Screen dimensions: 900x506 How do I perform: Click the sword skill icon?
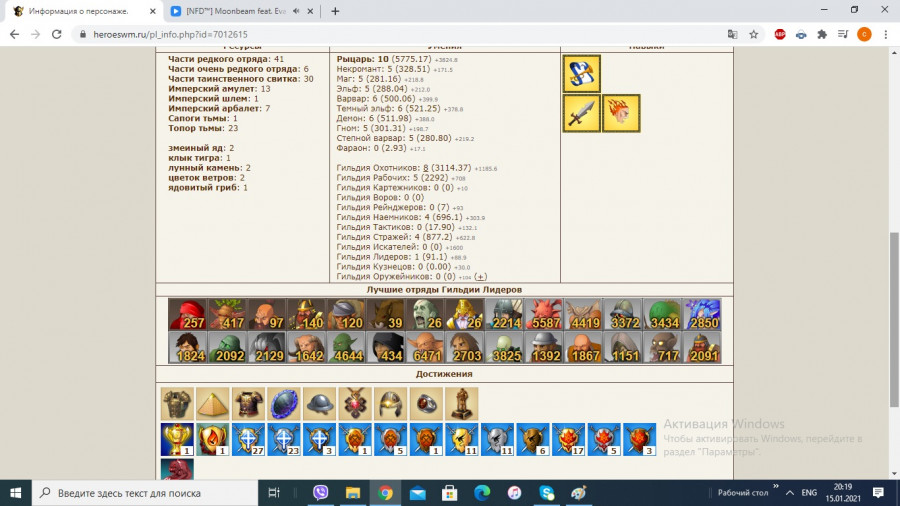coord(581,114)
